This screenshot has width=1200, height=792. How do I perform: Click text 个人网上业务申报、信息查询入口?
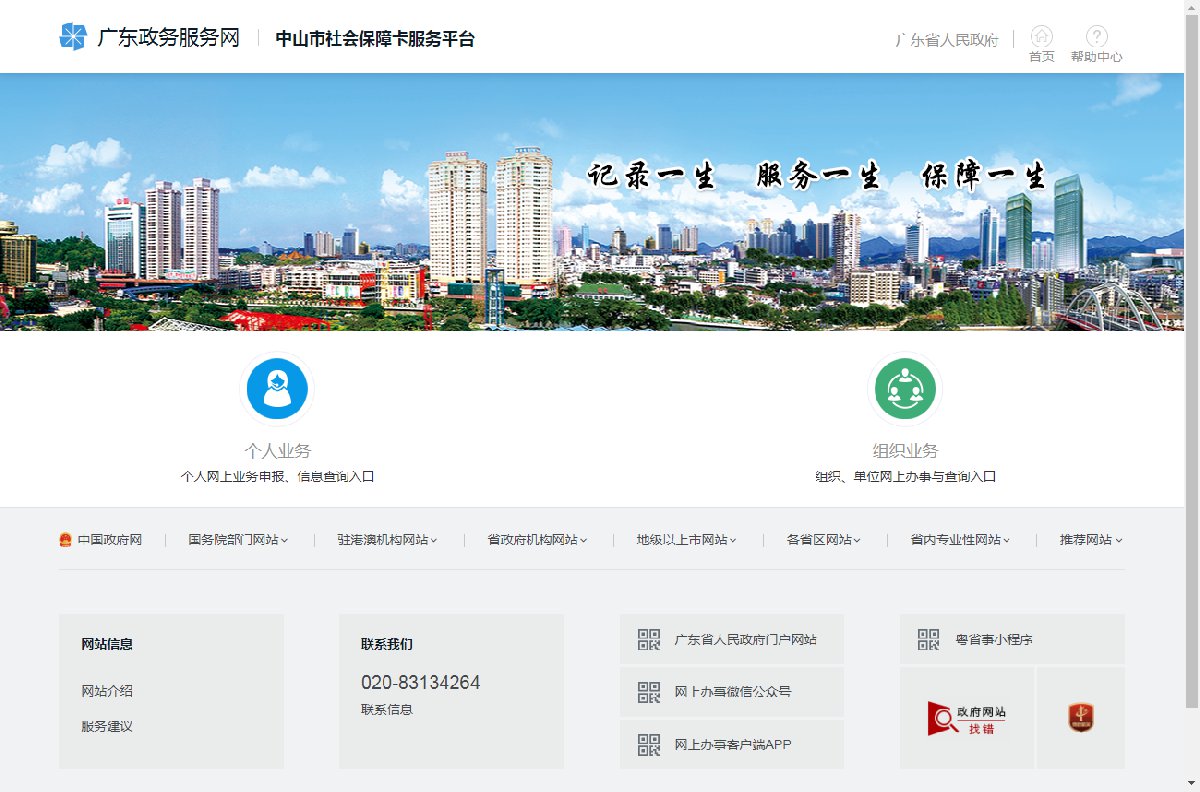pos(277,477)
